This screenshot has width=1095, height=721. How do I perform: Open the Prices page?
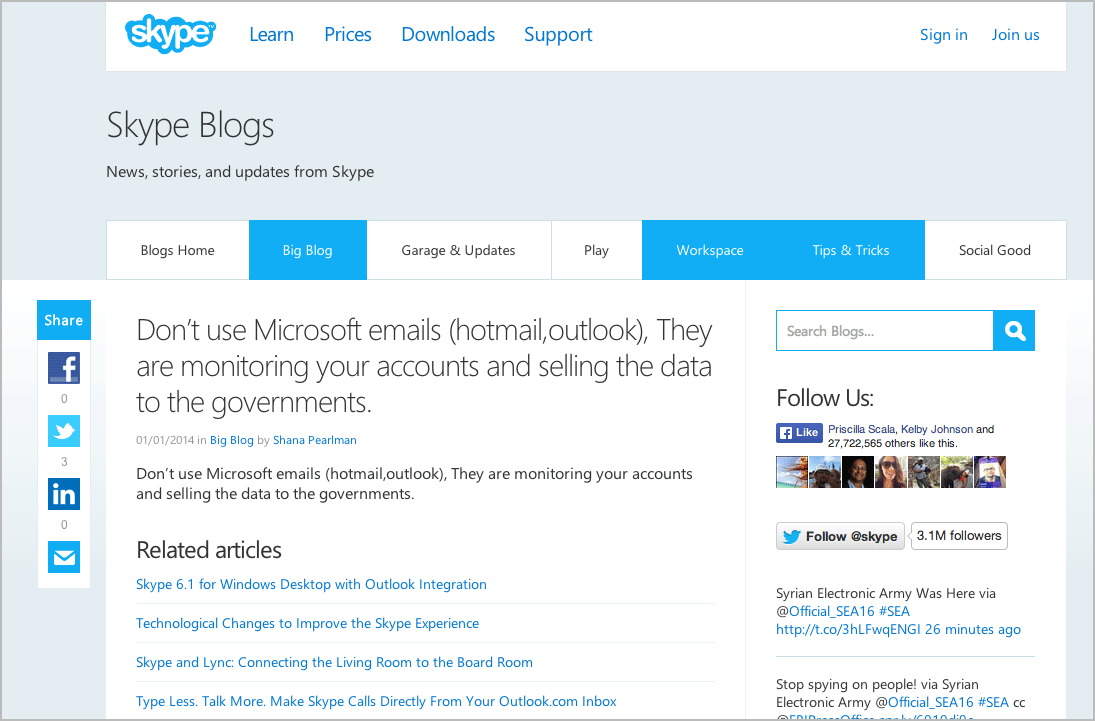[x=348, y=34]
